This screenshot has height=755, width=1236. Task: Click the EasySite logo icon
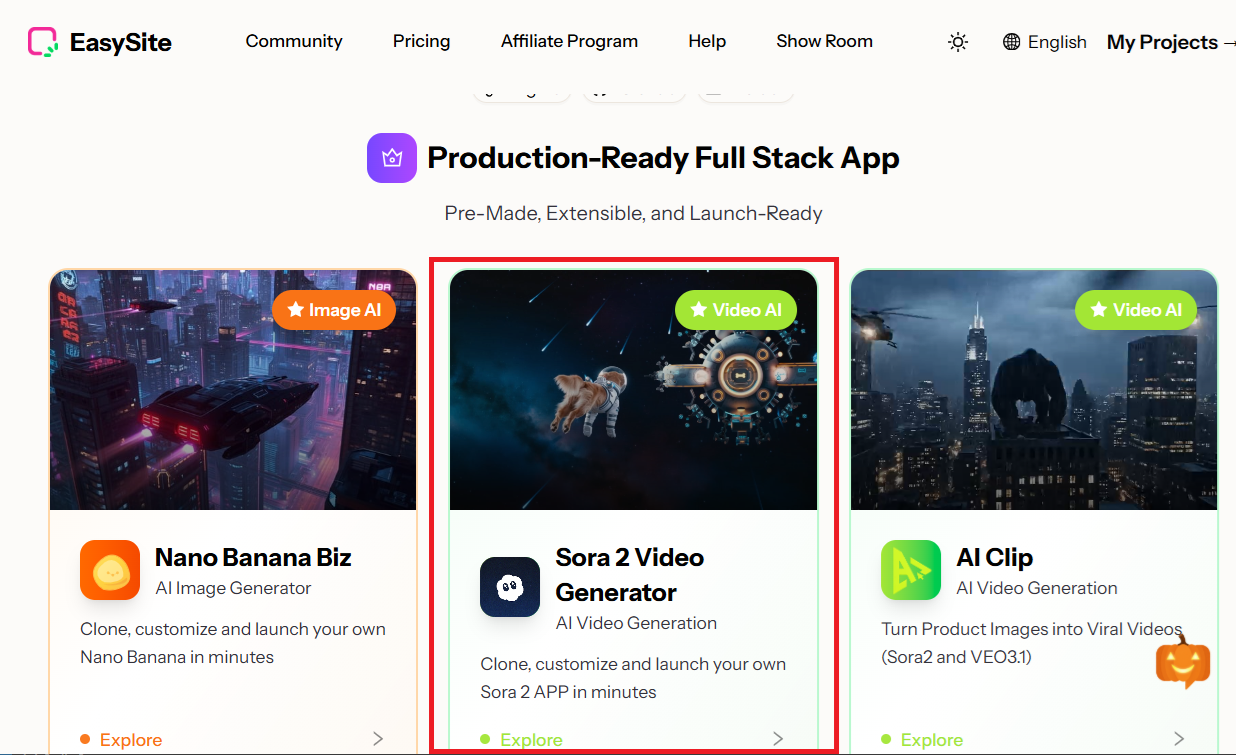click(43, 42)
